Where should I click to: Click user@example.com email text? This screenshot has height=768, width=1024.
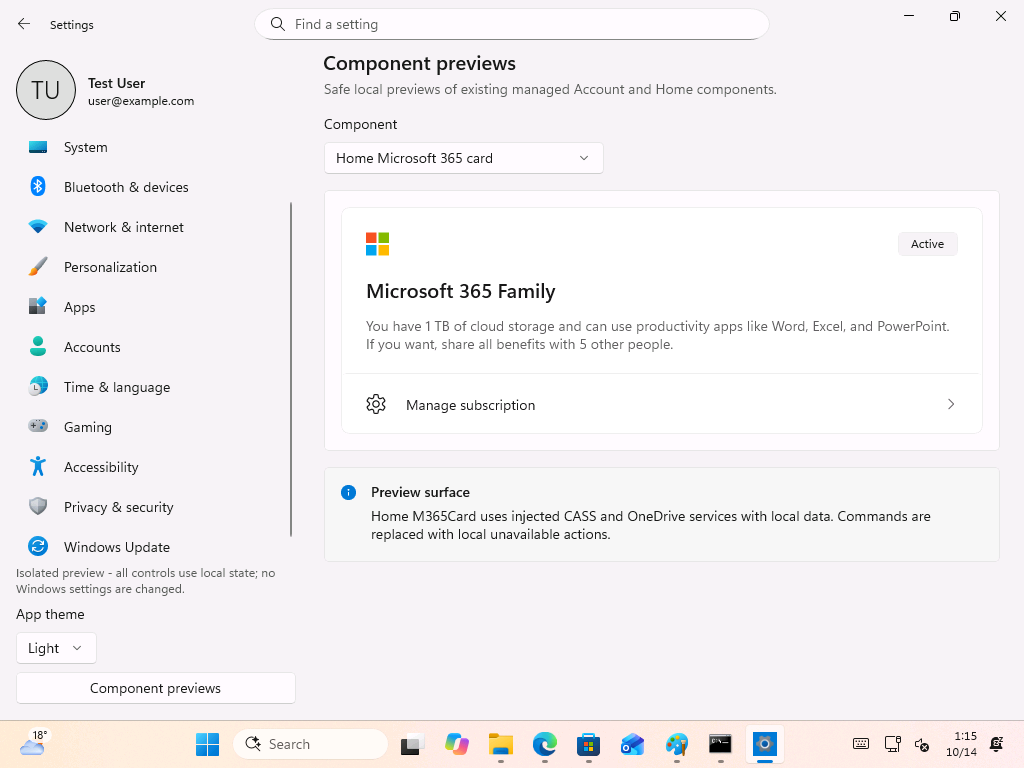pos(141,101)
